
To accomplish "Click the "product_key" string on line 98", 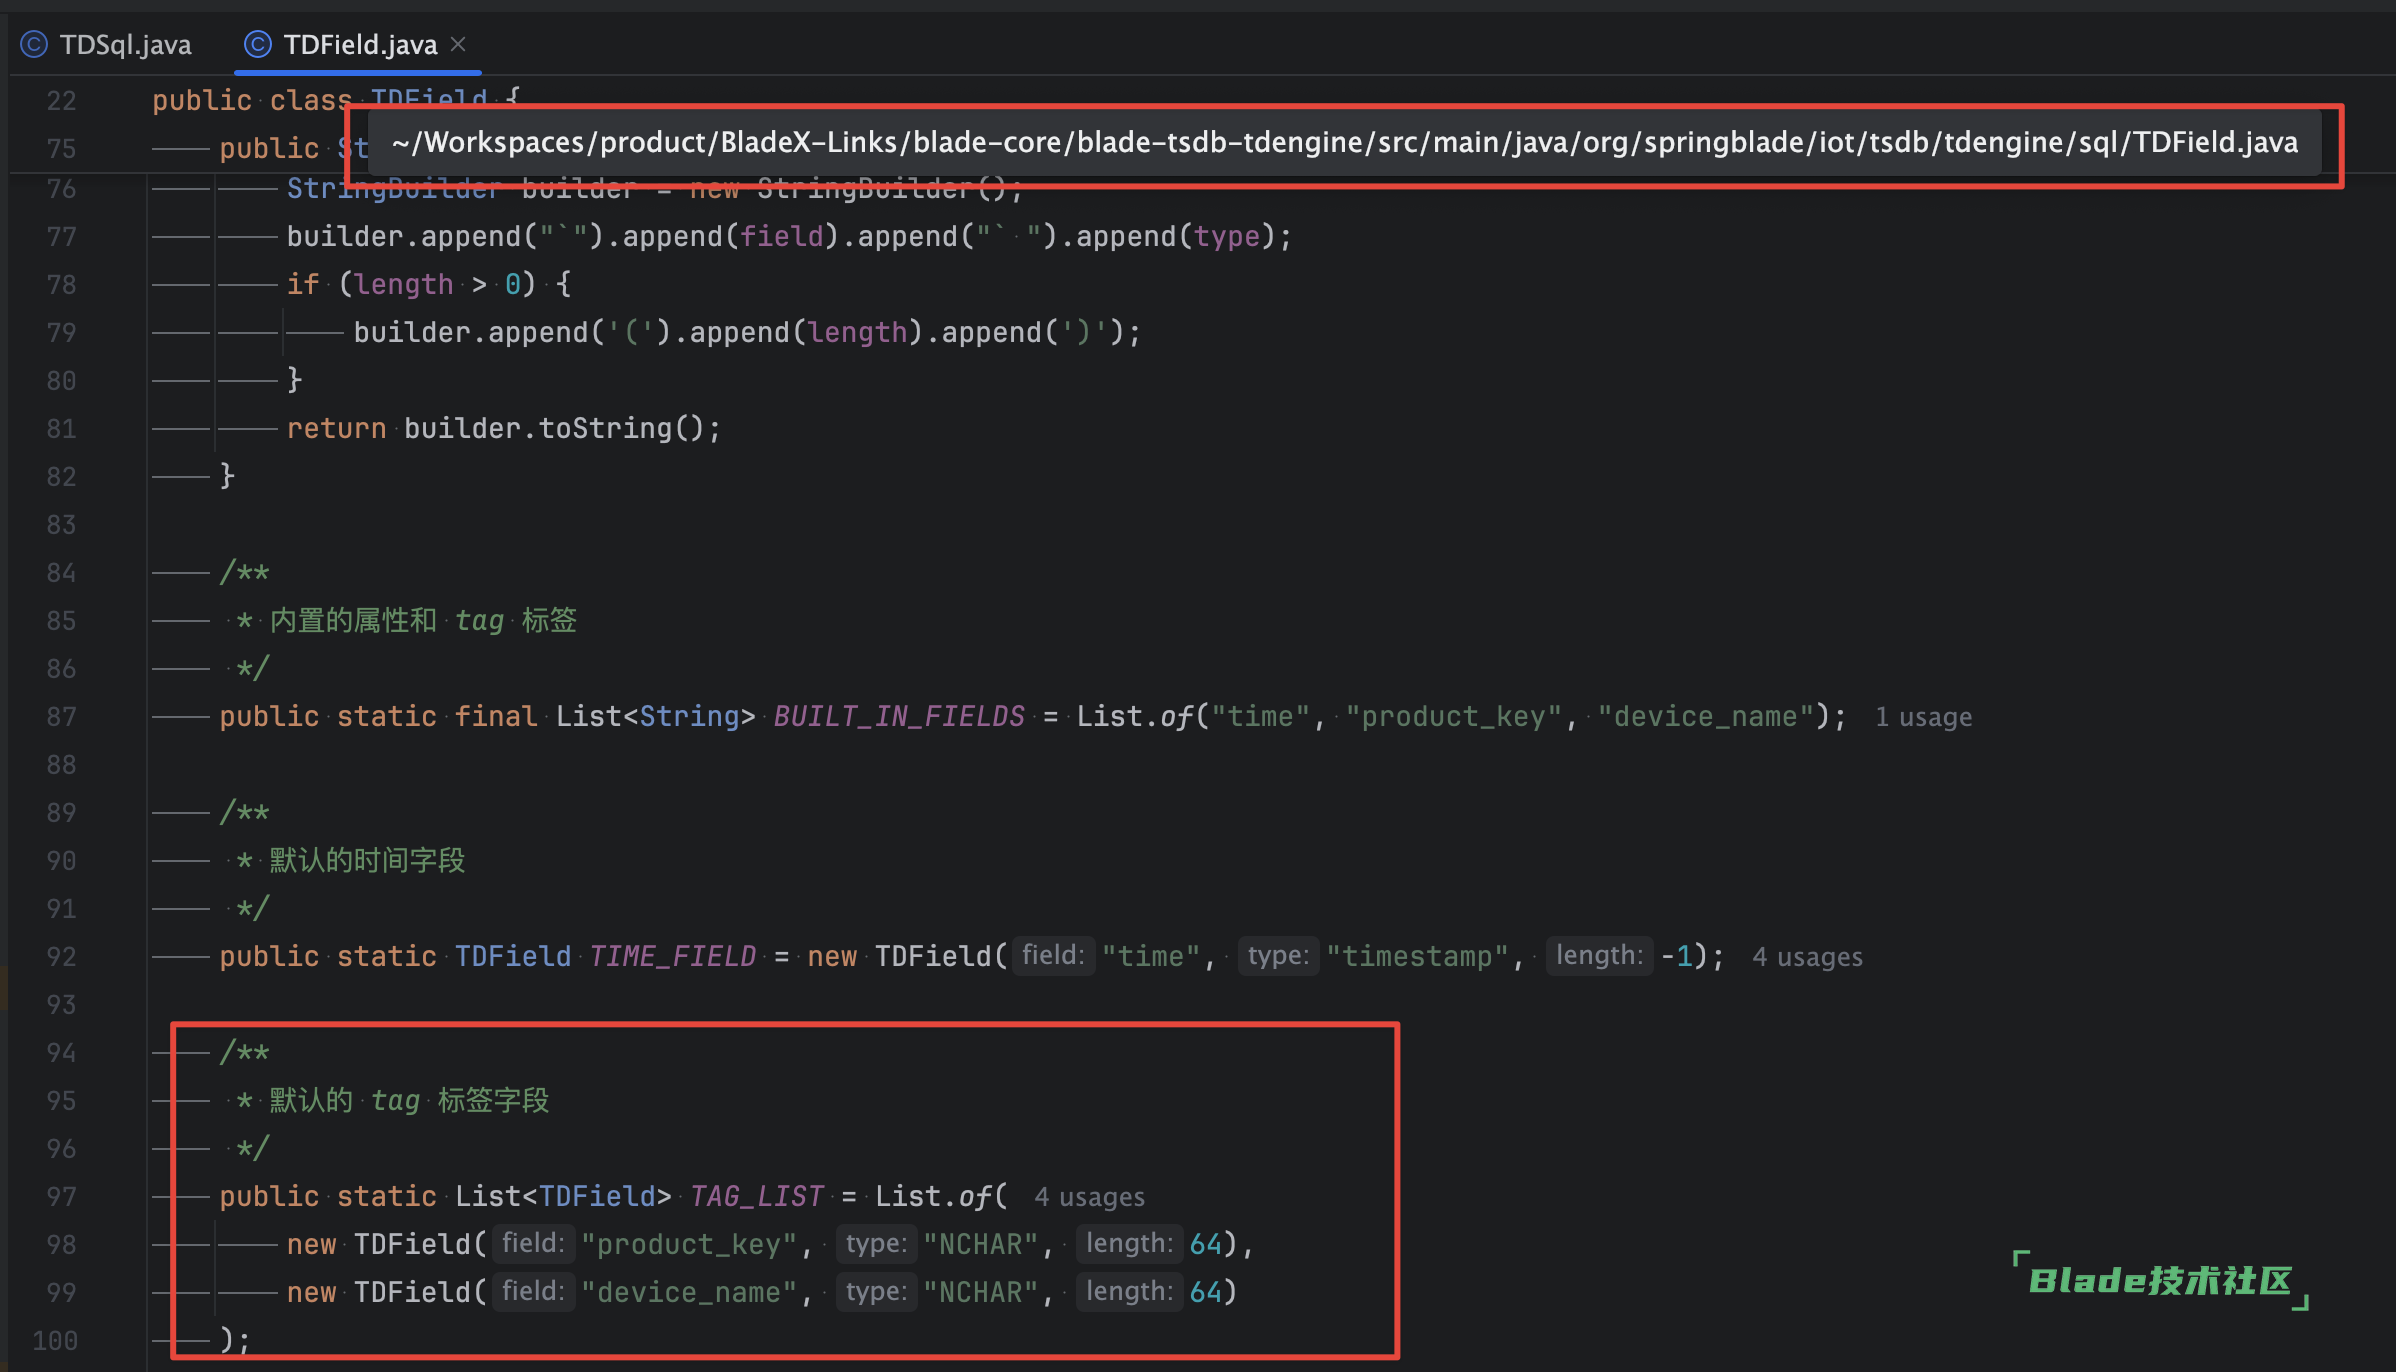I will (689, 1245).
